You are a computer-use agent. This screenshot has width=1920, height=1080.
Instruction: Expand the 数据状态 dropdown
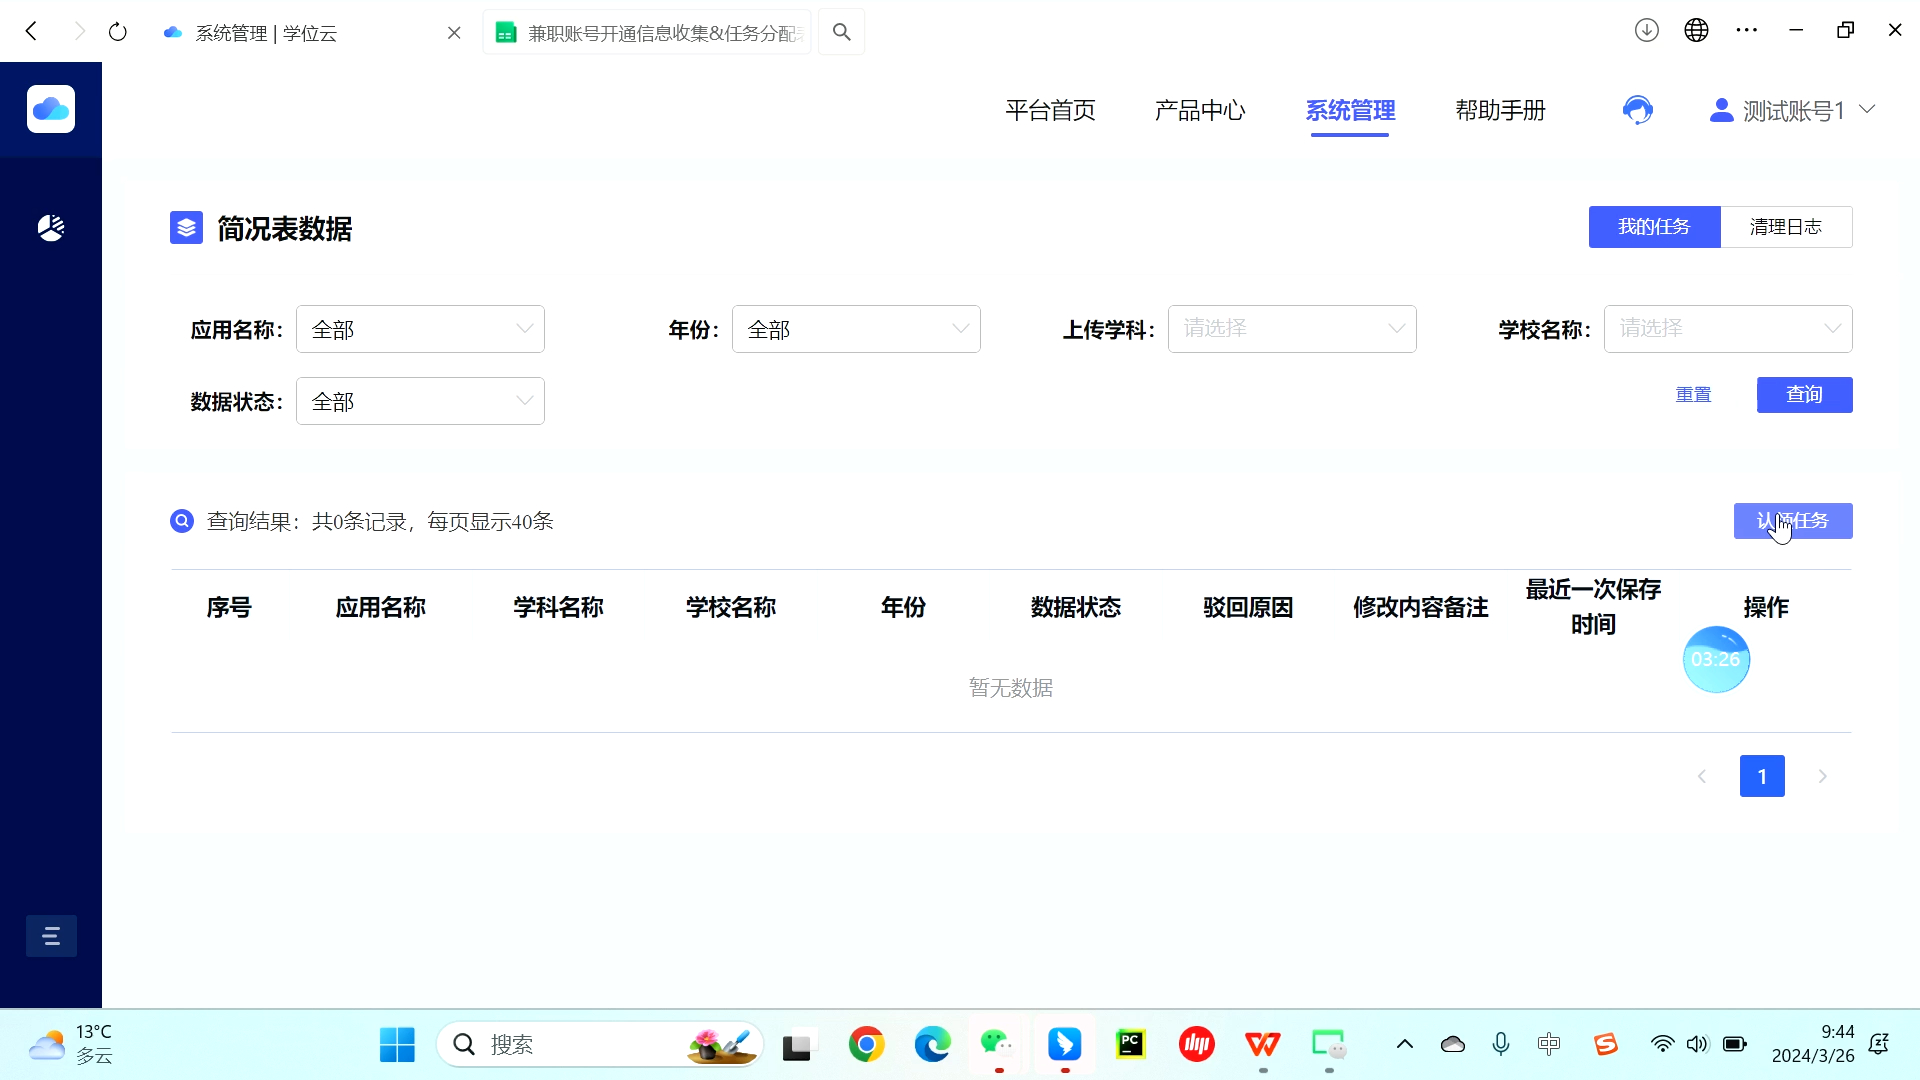[x=420, y=400]
